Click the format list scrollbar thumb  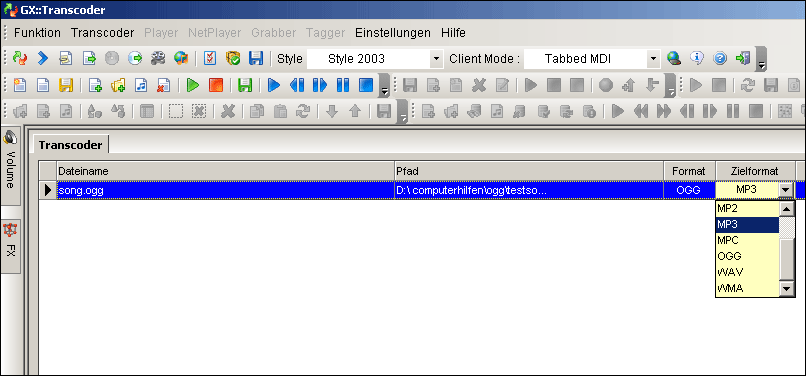click(786, 260)
